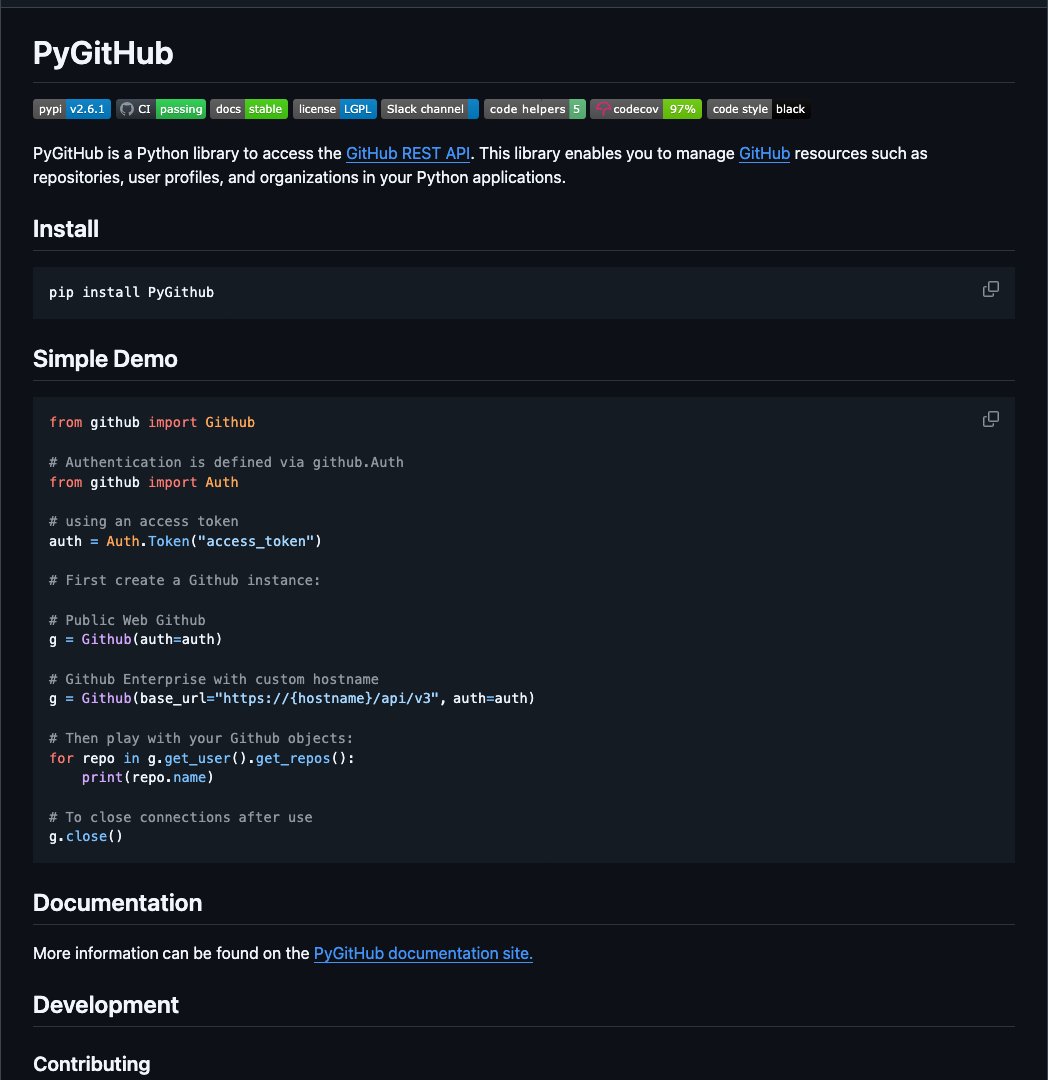The image size is (1048, 1080).
Task: Click the 'g = Github(auth=auth)' line
Action: point(136,639)
